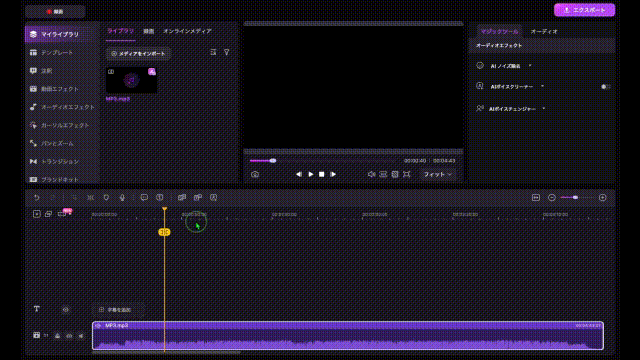Click the preview playback progress slider handle
Screen dimensions: 640x360
273,161
